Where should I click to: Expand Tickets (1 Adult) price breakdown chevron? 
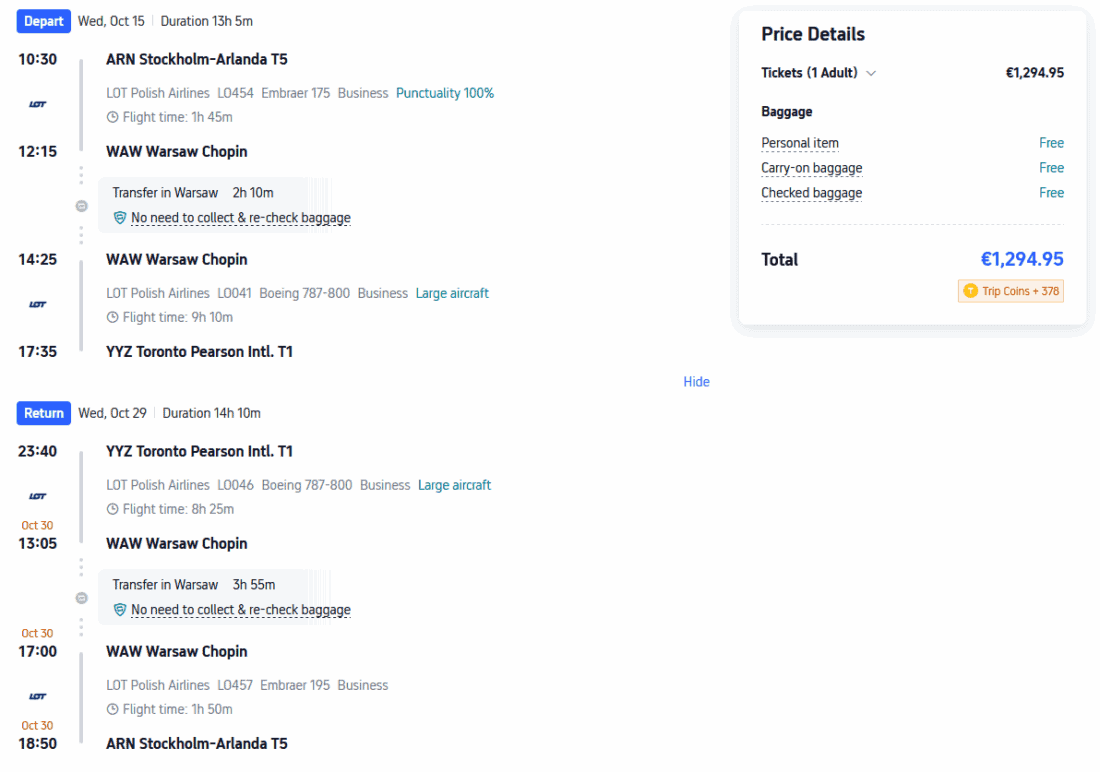(x=871, y=73)
